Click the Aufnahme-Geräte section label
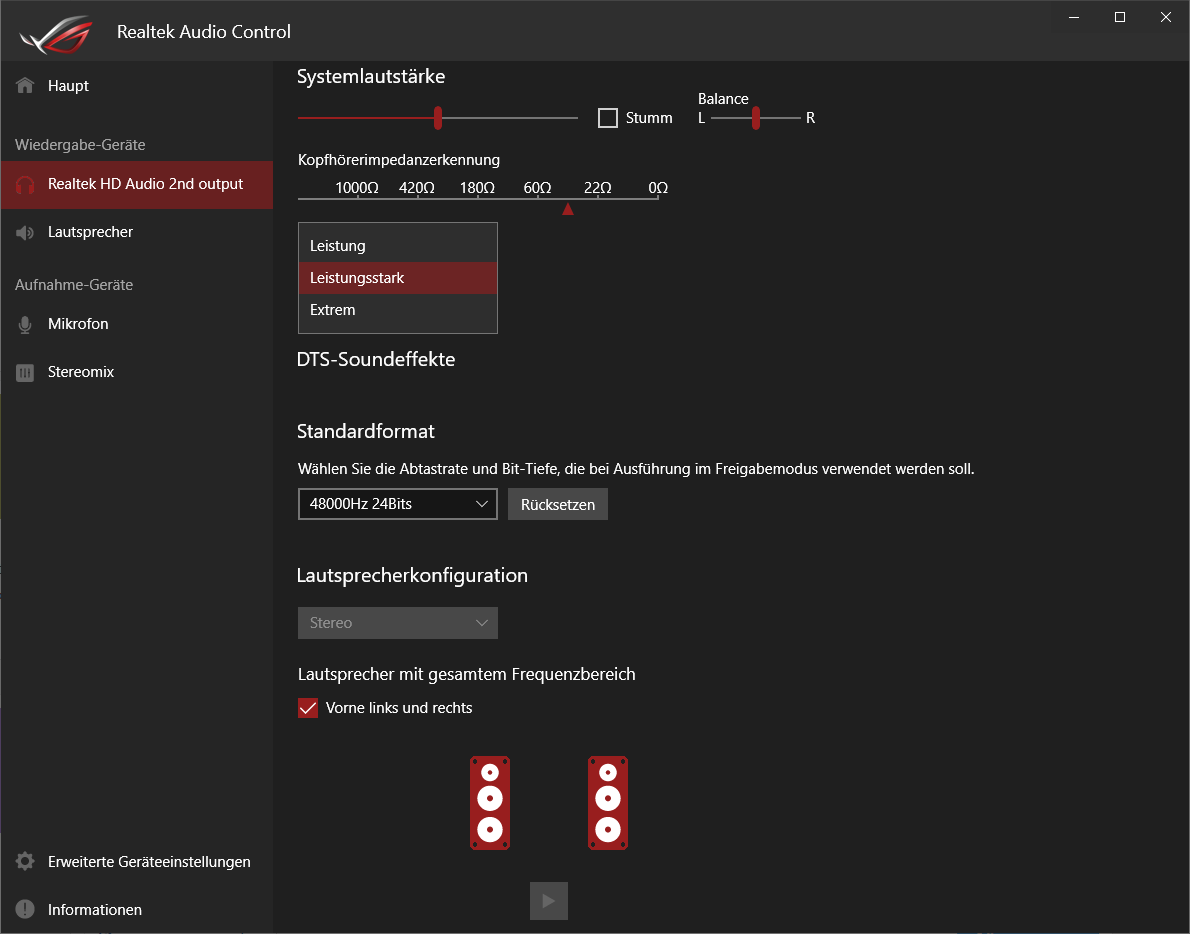 (x=74, y=285)
